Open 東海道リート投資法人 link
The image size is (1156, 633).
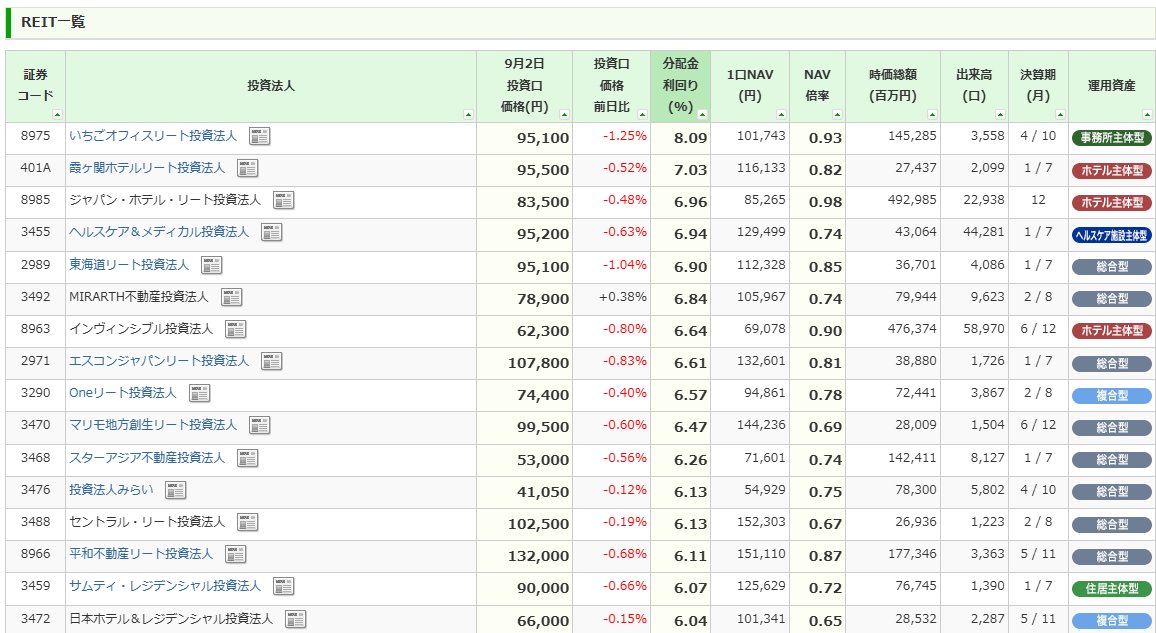[x=129, y=265]
